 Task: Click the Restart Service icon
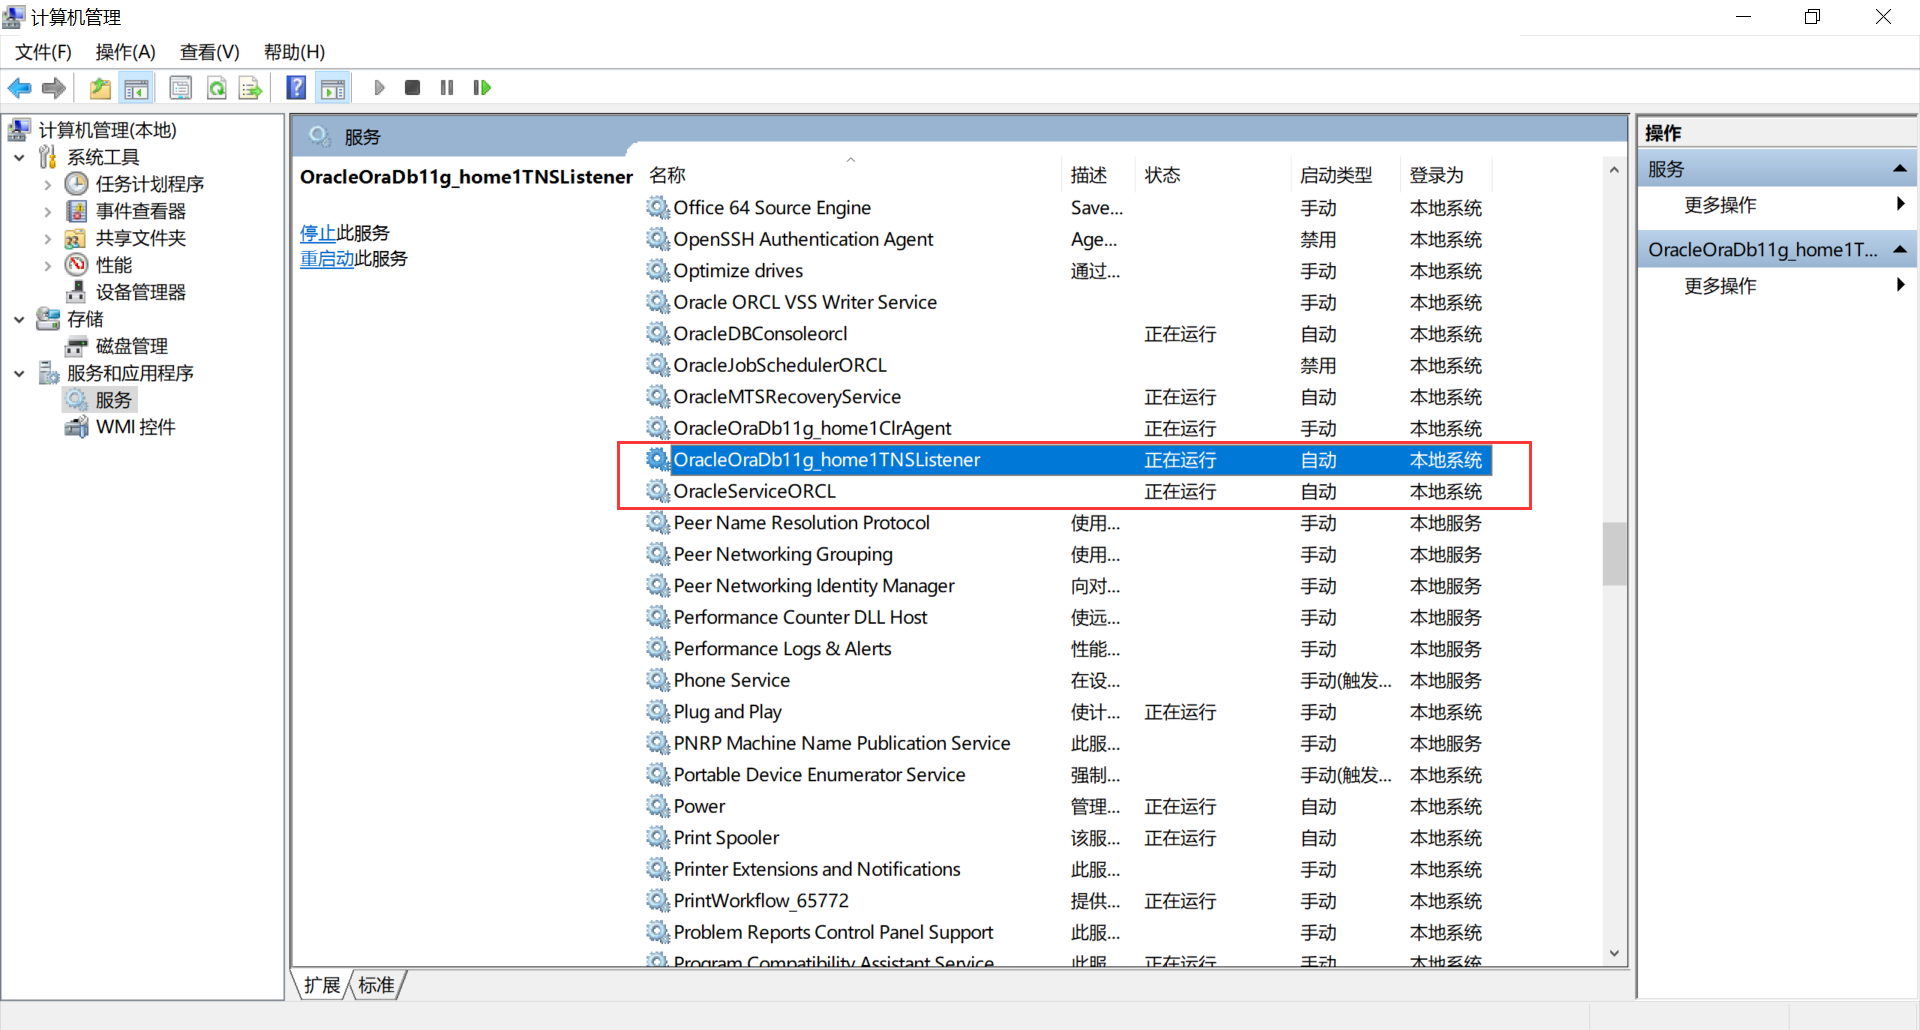[482, 88]
